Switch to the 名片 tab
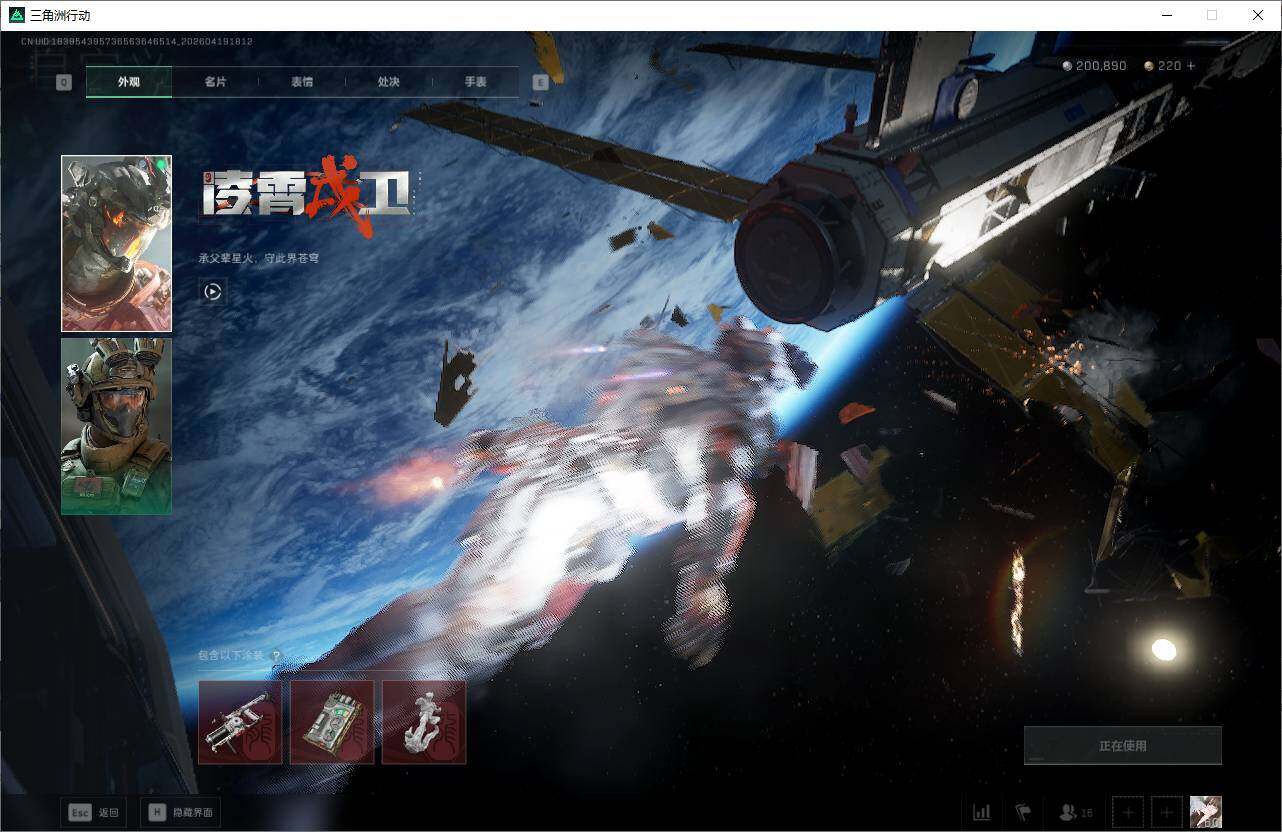The image size is (1282, 832). click(214, 82)
